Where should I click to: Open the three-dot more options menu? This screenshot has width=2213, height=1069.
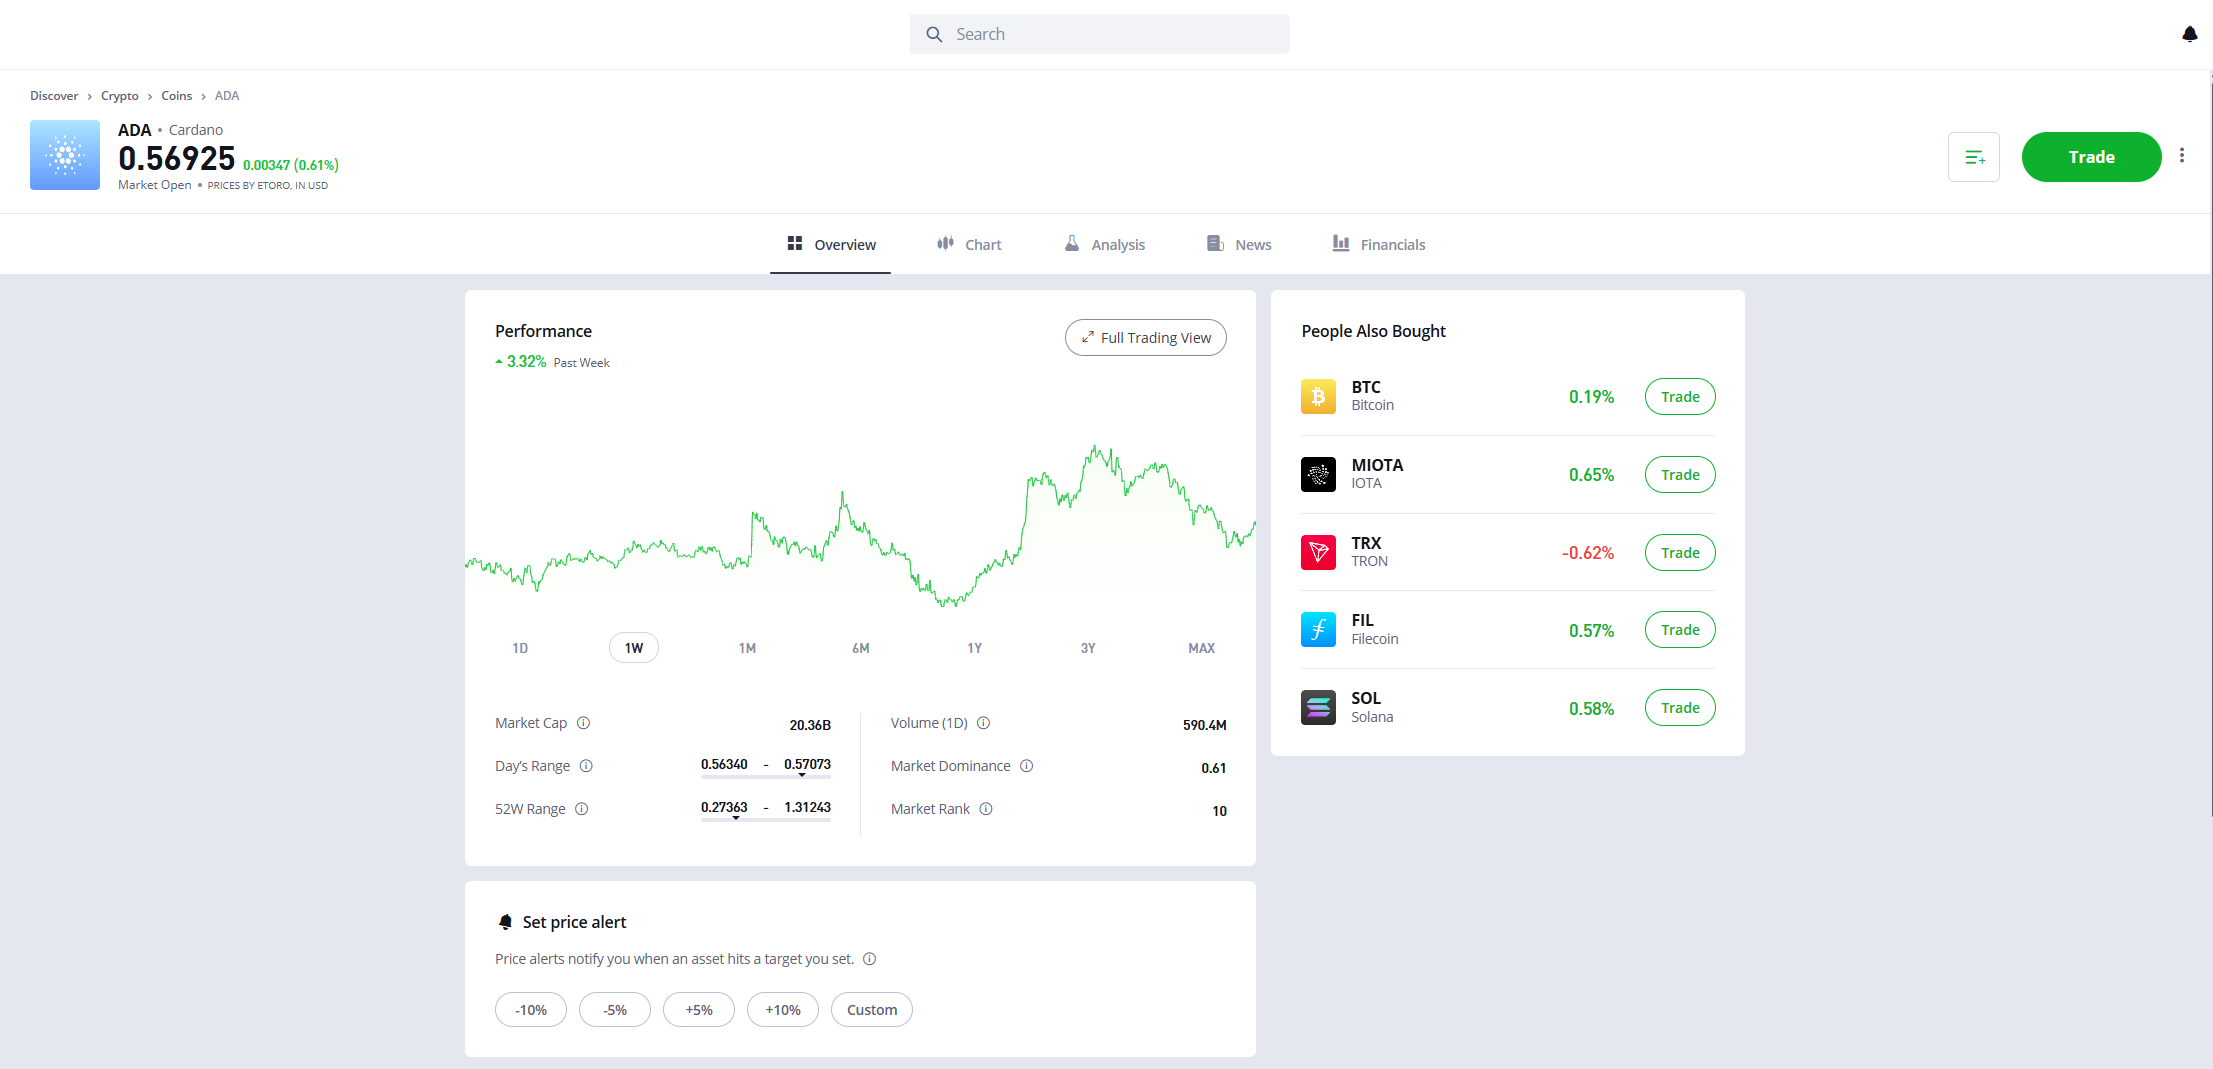(x=2182, y=156)
